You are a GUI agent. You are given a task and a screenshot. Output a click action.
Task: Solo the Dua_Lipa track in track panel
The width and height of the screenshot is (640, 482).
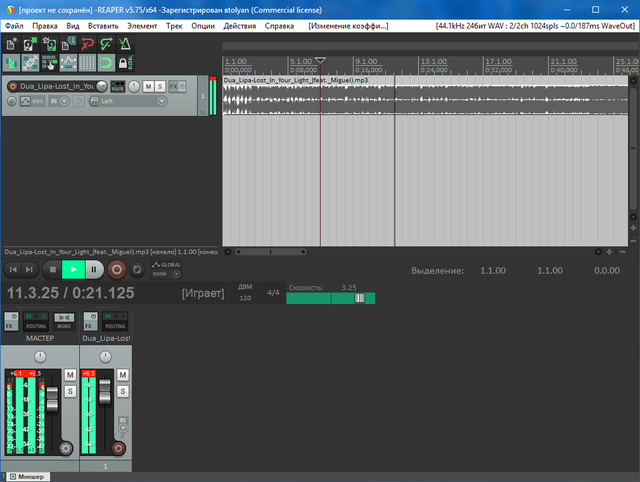point(159,87)
